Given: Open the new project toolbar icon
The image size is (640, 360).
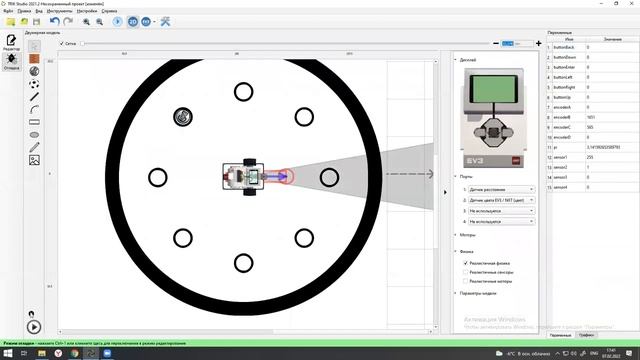Looking at the screenshot, I should point(11,22).
